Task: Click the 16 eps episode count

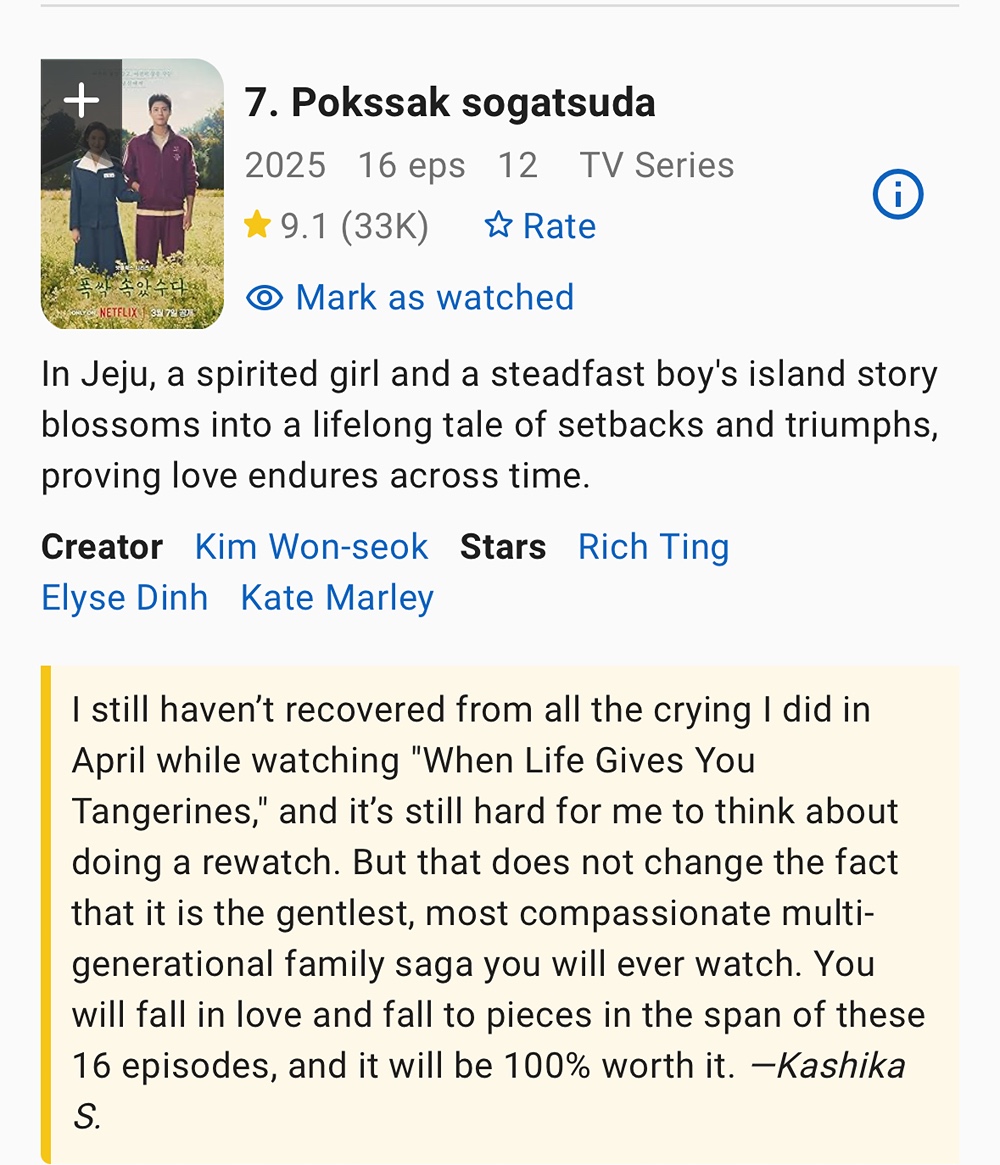Action: point(411,165)
